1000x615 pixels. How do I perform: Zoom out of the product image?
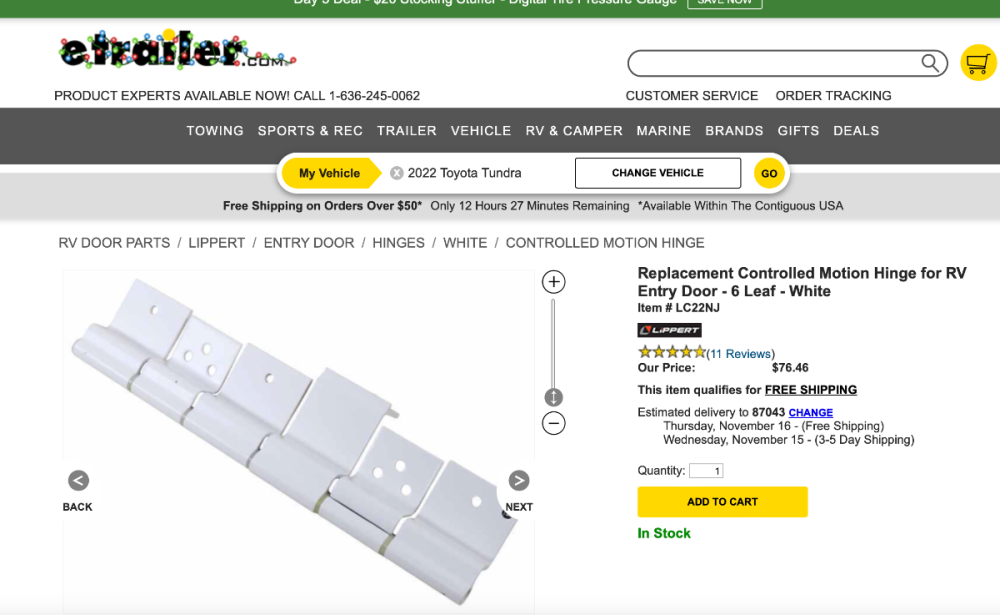(x=554, y=423)
